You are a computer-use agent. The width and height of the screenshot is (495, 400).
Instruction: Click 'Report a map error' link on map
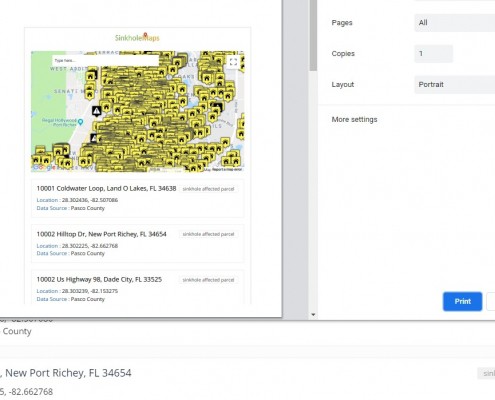pos(227,170)
